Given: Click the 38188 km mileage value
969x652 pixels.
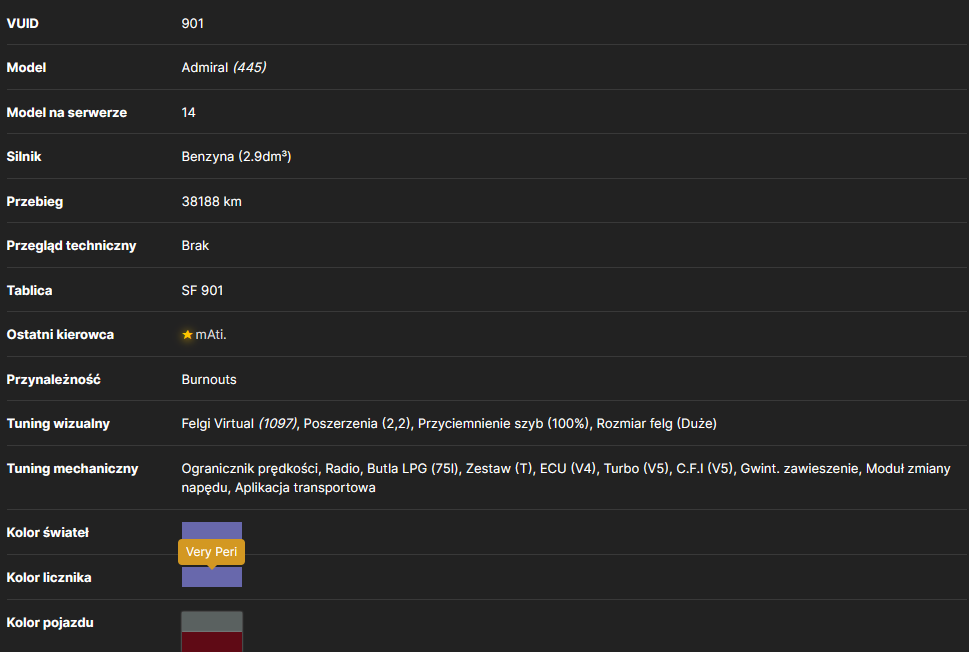Looking at the screenshot, I should [211, 201].
